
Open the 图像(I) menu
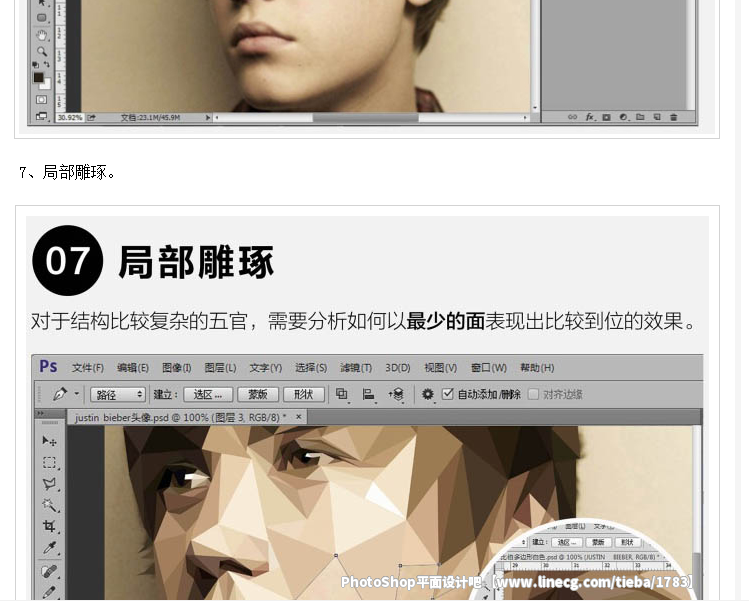coord(176,368)
